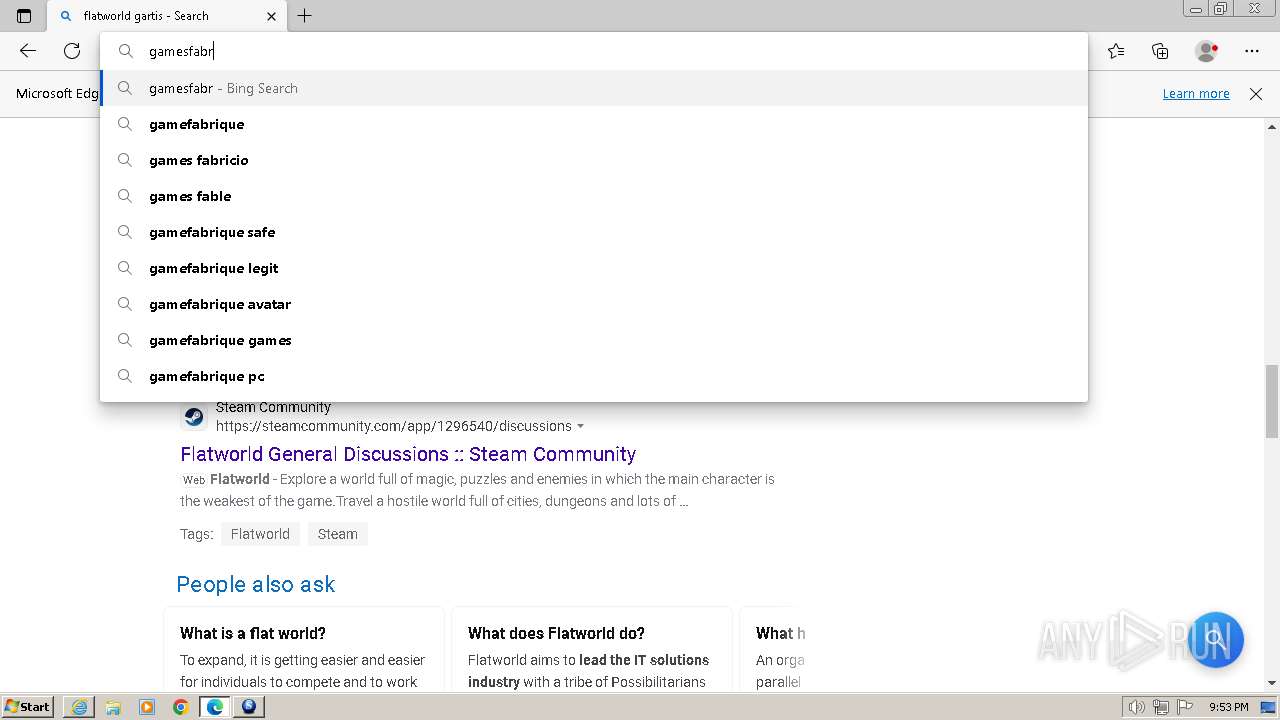Viewport: 1280px width, 720px height.
Task: Click the search icon beside 'games fable'
Action: pyautogui.click(x=125, y=196)
